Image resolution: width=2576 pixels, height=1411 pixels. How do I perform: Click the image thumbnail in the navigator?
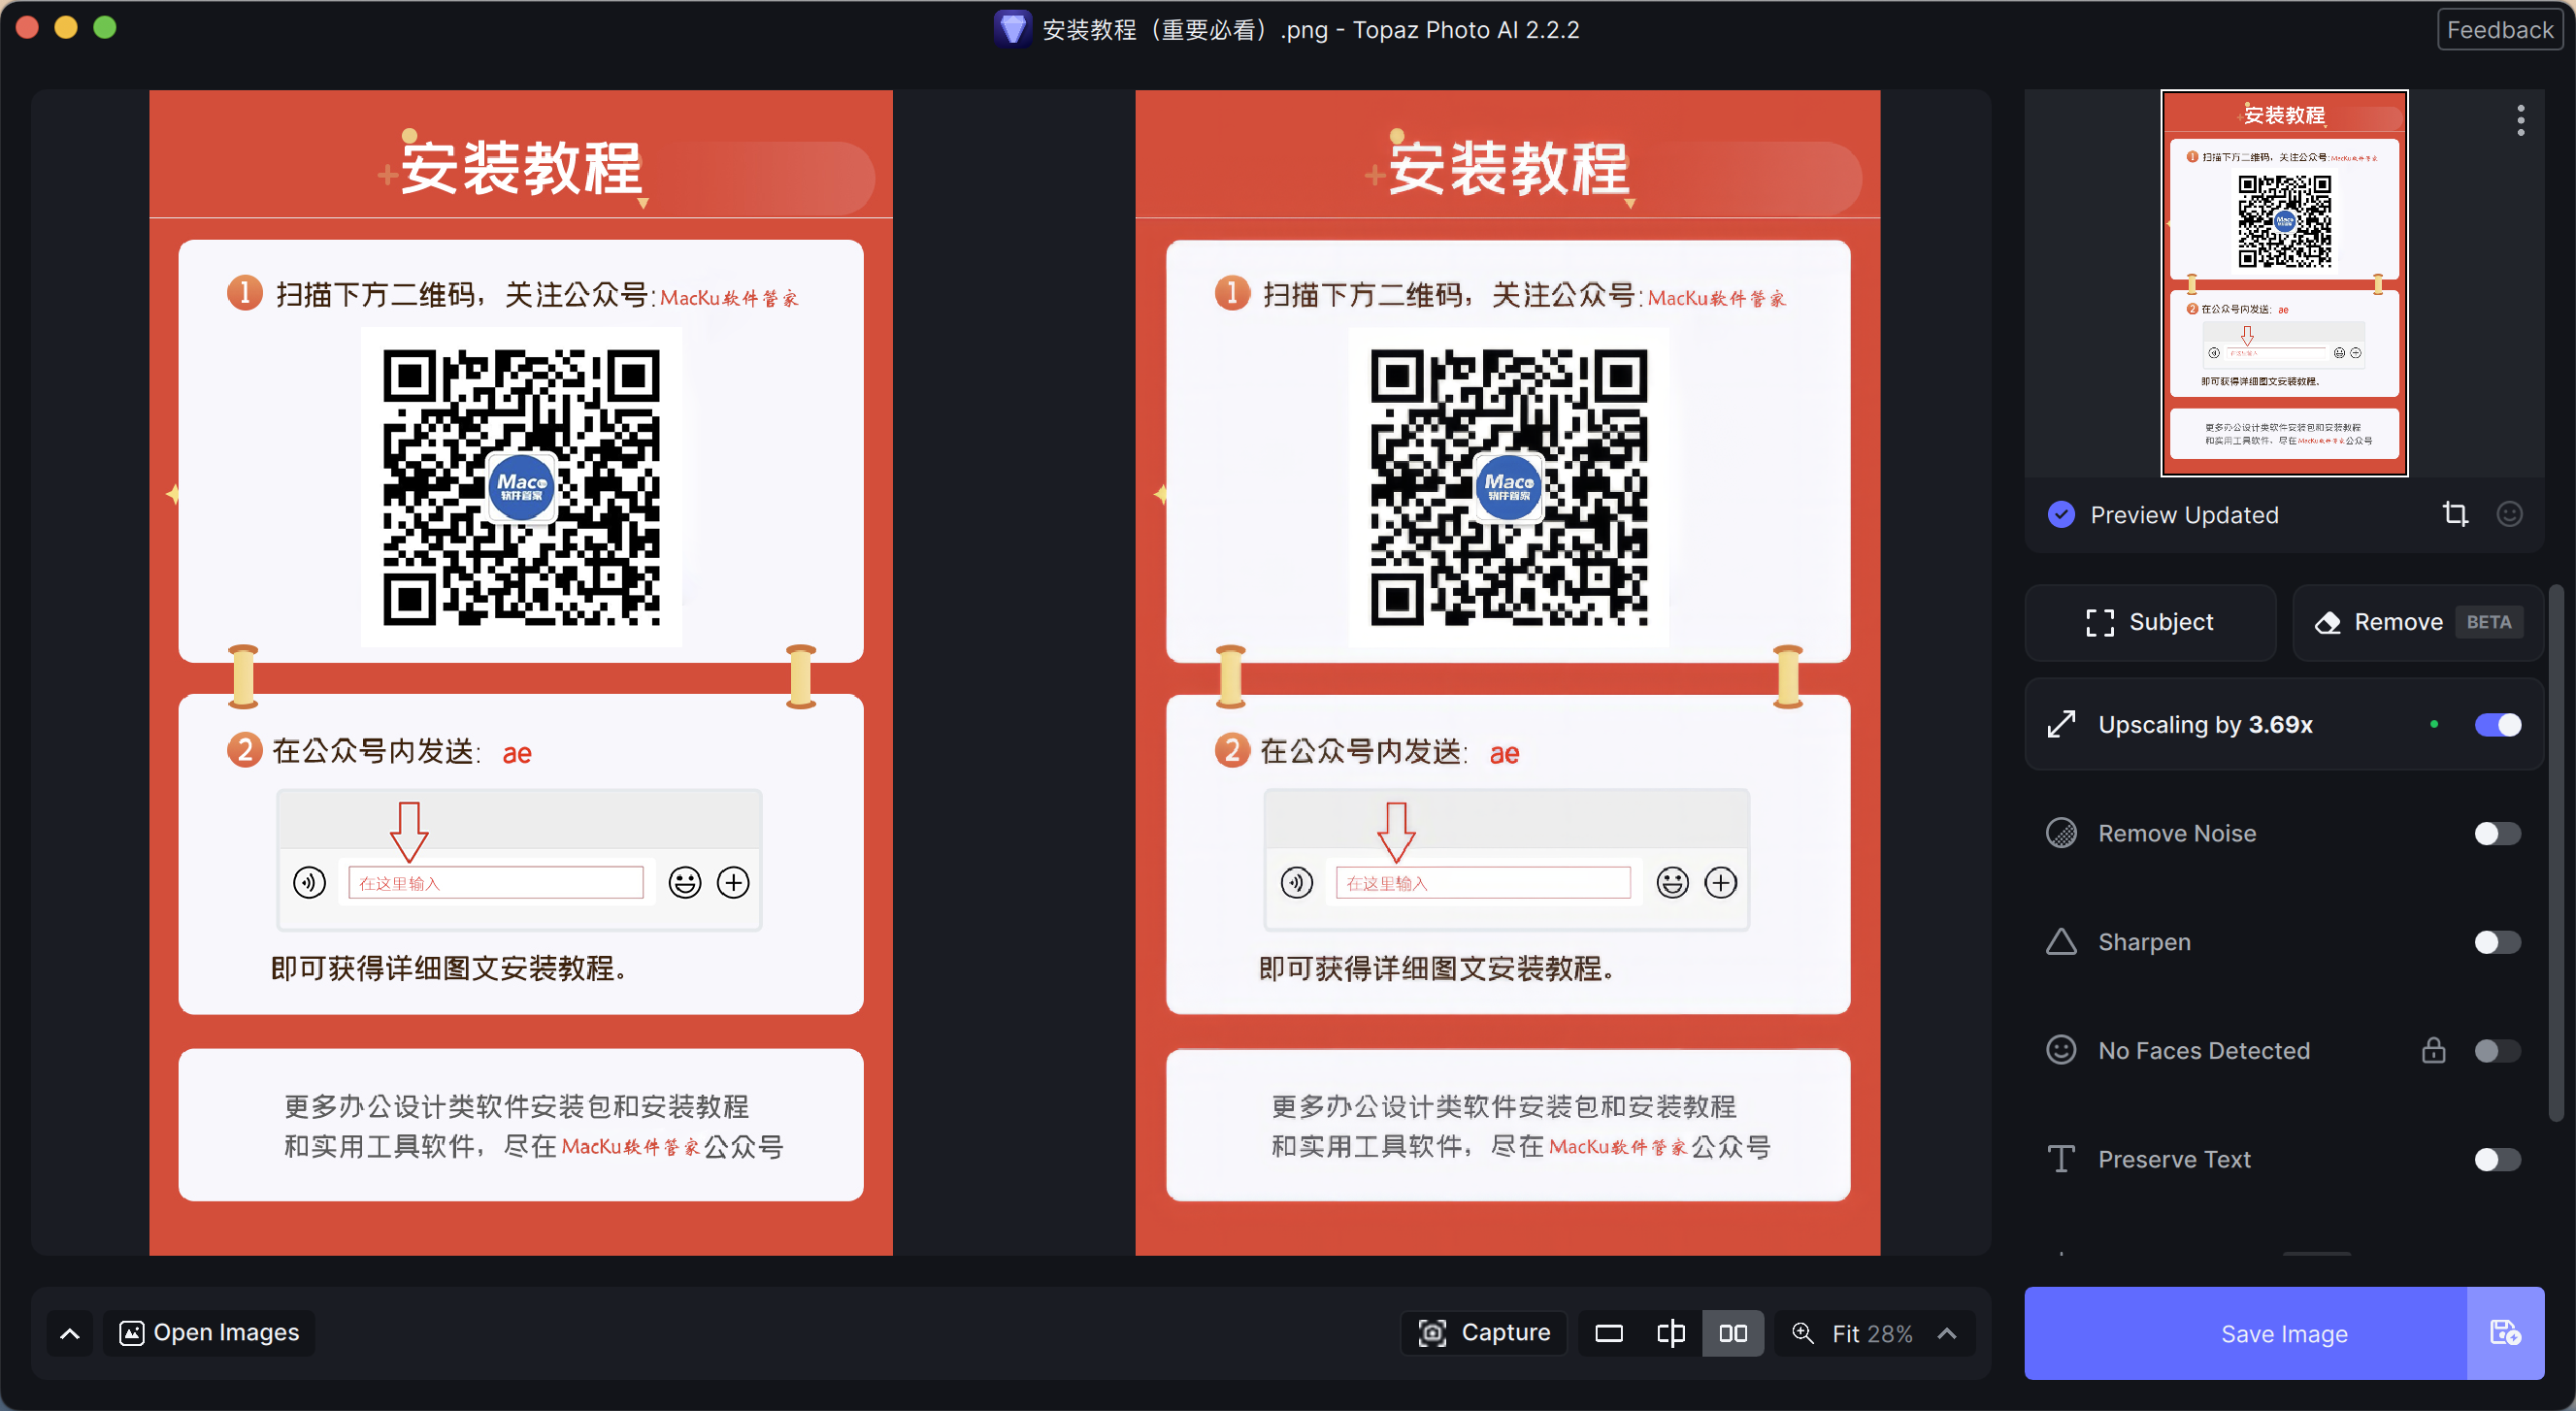(2284, 283)
